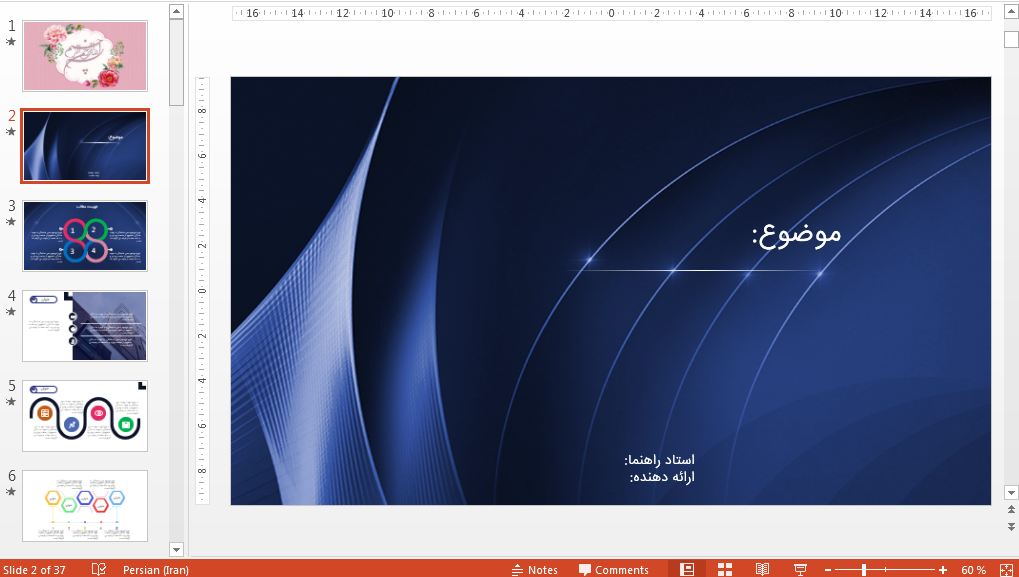Screen dimensions: 1019x577
Task: Toggle the Notes pane
Action: tap(534, 569)
